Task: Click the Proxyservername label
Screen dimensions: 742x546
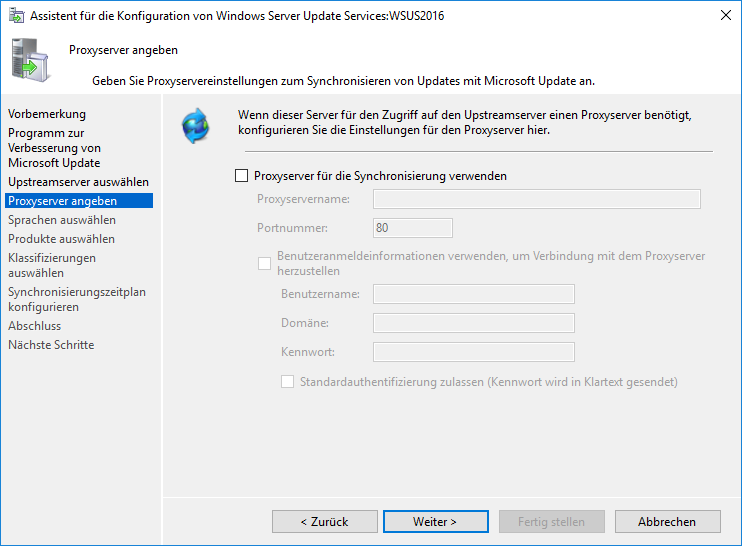Action: pyautogui.click(x=303, y=199)
